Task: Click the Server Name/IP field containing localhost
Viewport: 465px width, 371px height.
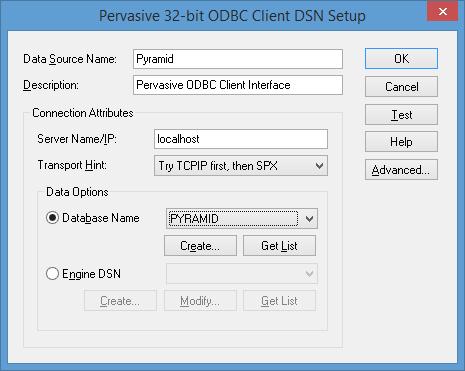Action: click(x=241, y=139)
